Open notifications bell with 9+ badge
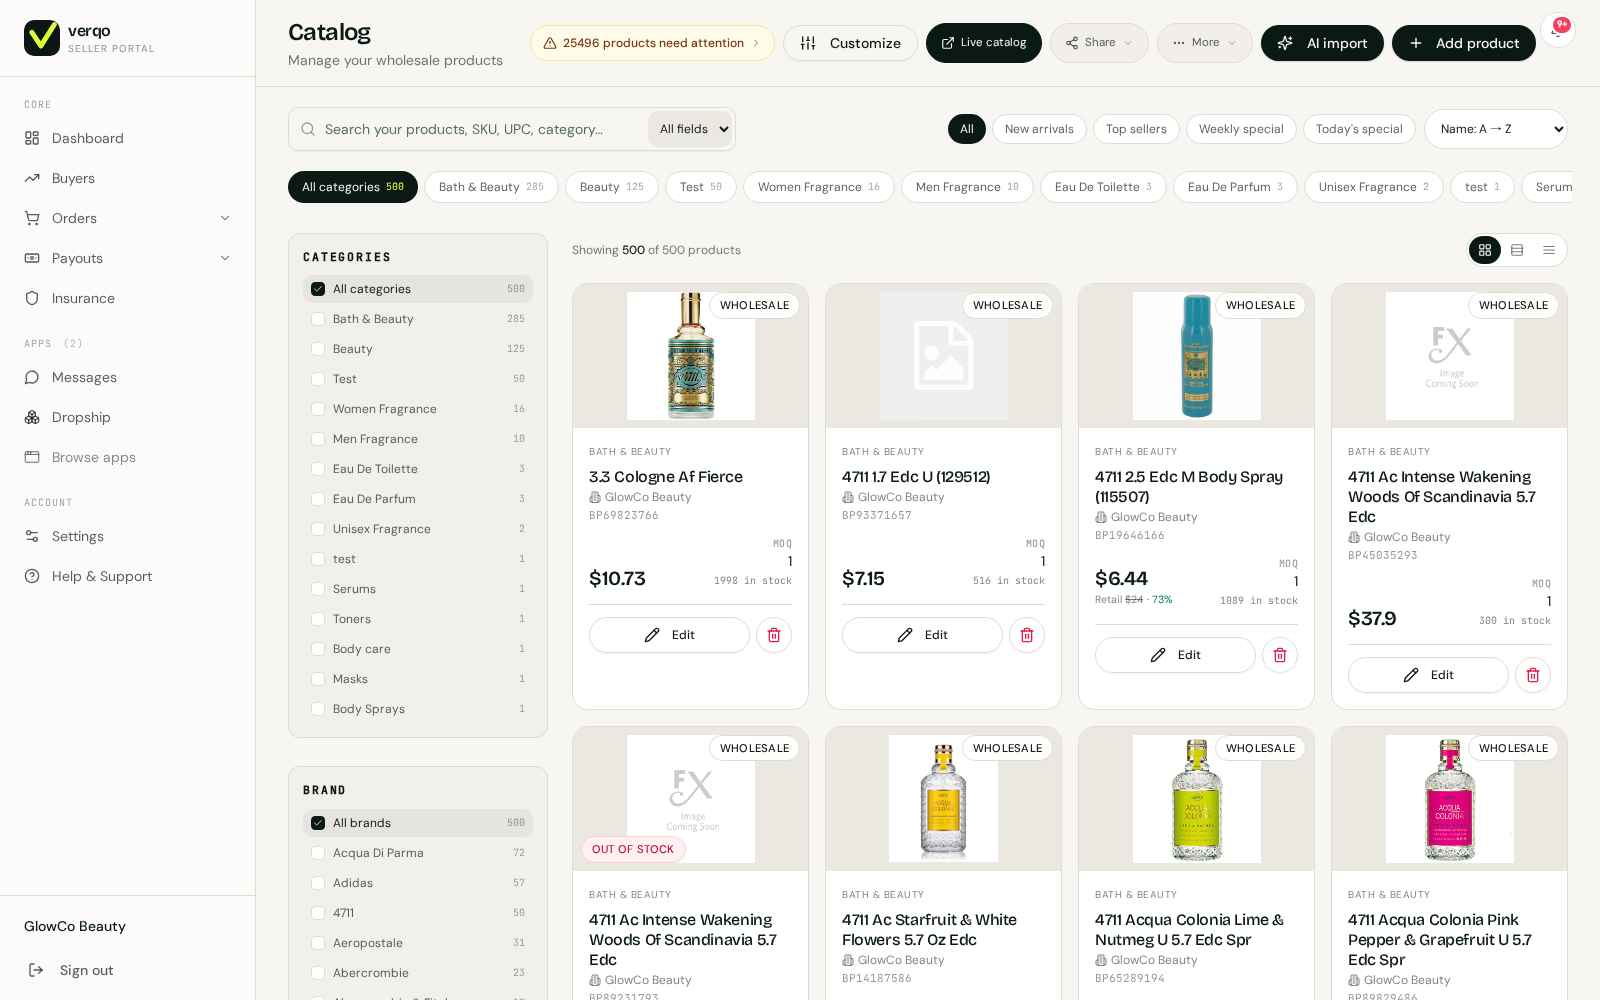Image resolution: width=1600 pixels, height=1000 pixels. click(x=1557, y=31)
